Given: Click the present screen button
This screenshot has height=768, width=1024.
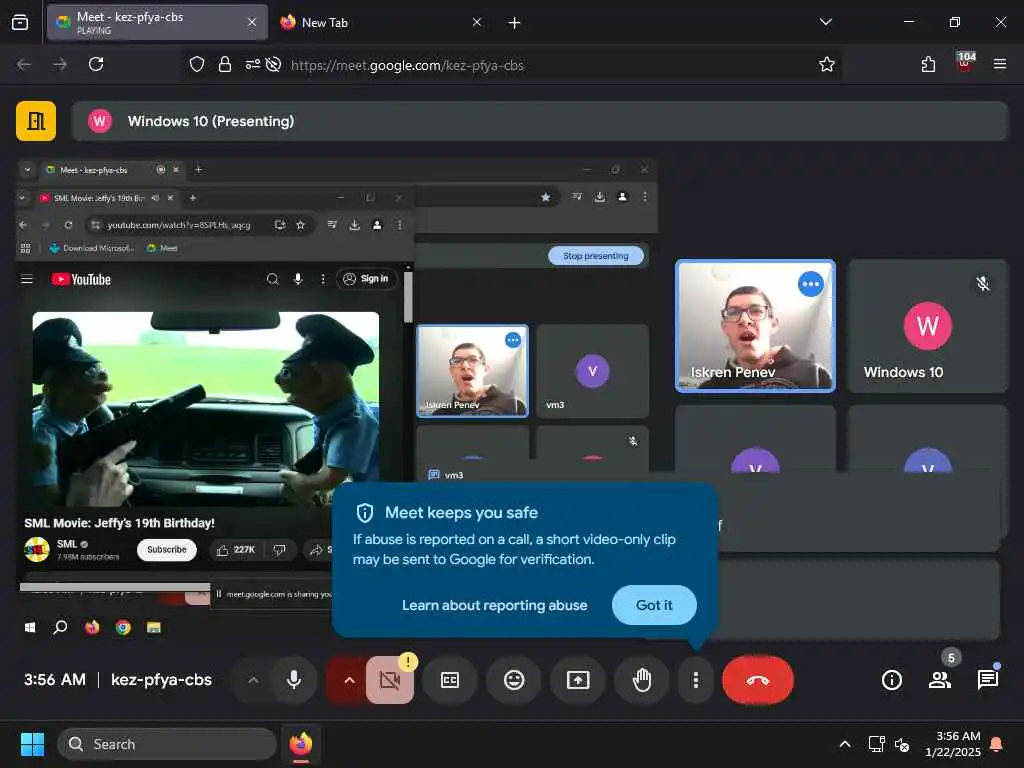Looking at the screenshot, I should coord(578,680).
